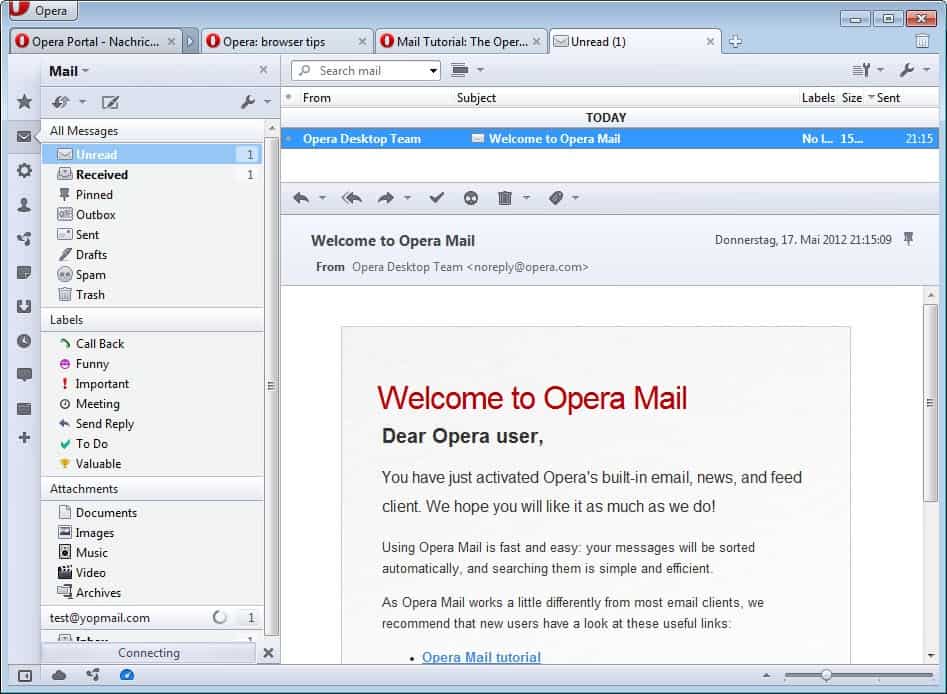Expand the Search mail dropdown arrow
The image size is (947, 694).
click(433, 71)
